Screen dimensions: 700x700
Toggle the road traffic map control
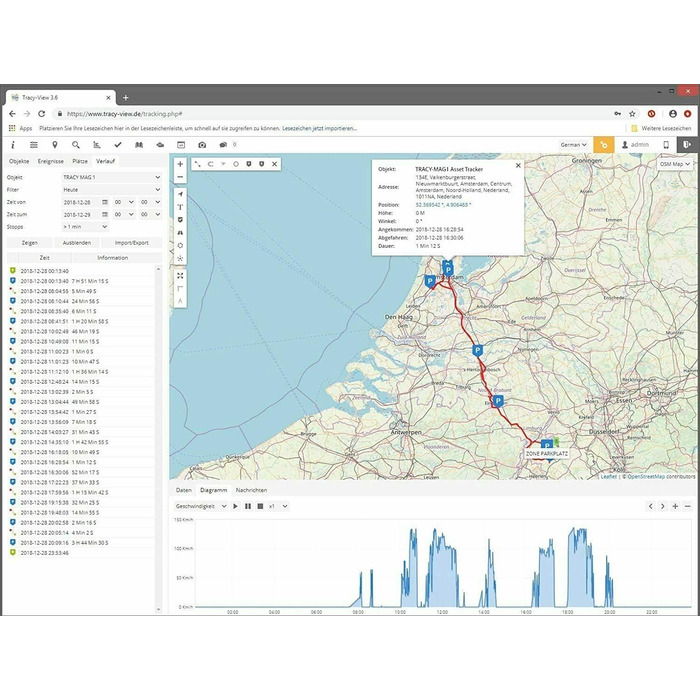click(180, 233)
